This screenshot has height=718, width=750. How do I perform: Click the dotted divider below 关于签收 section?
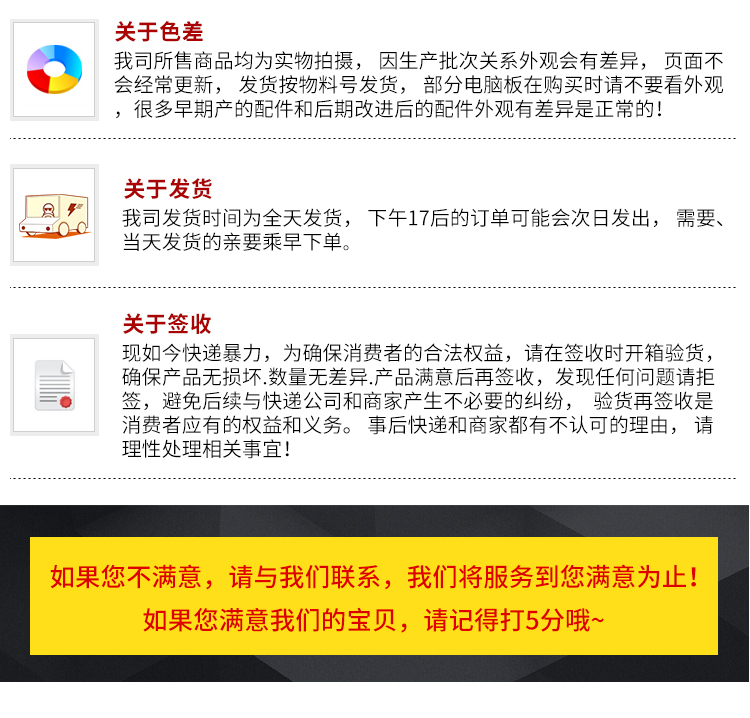click(x=373, y=478)
